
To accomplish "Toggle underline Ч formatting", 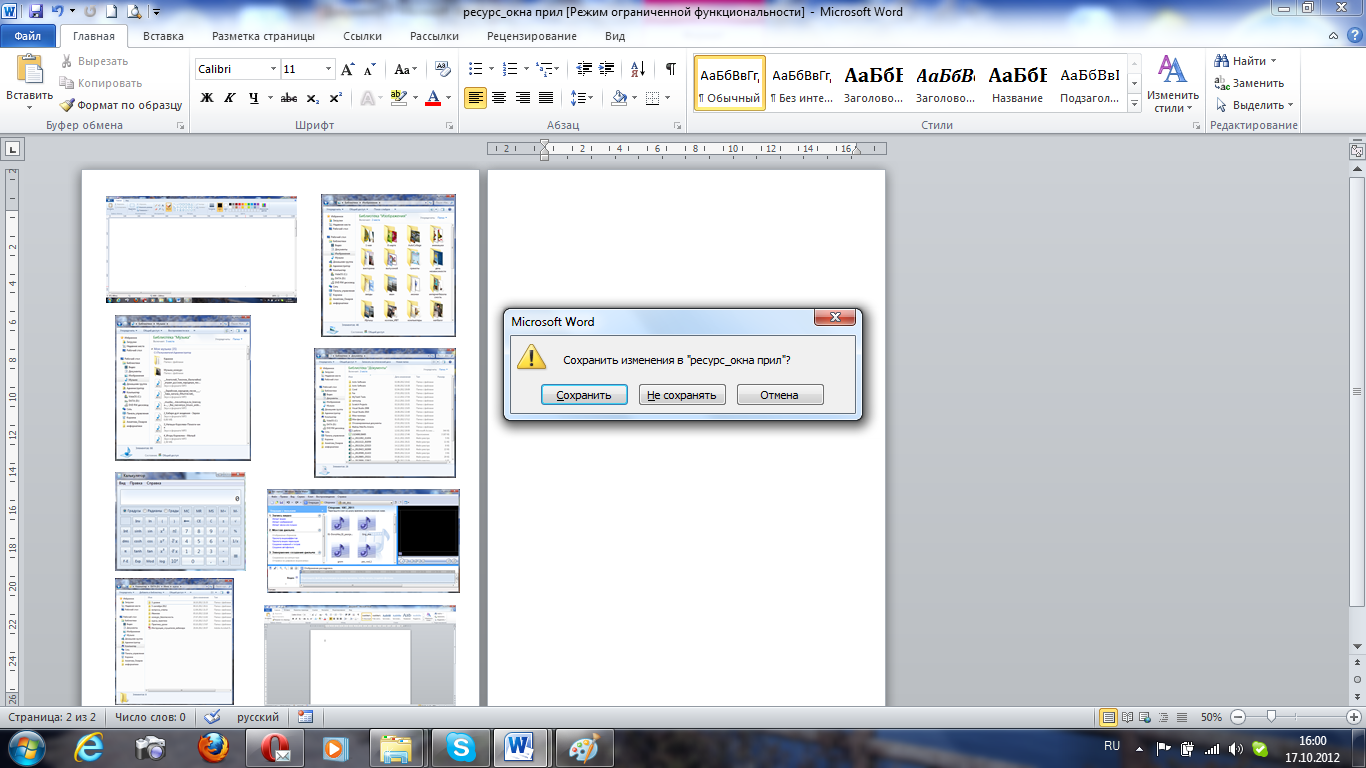I will (x=254, y=98).
